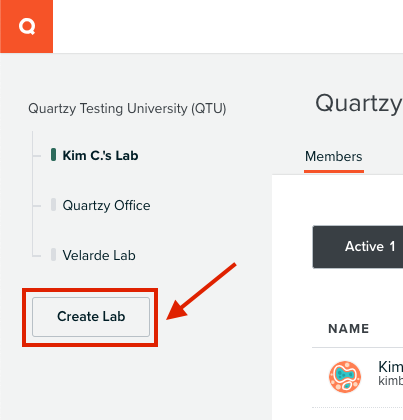Screen dimensions: 403x420
Task: Click the tree connector line beside Velarde Lab
Action: pyautogui.click(x=36, y=256)
